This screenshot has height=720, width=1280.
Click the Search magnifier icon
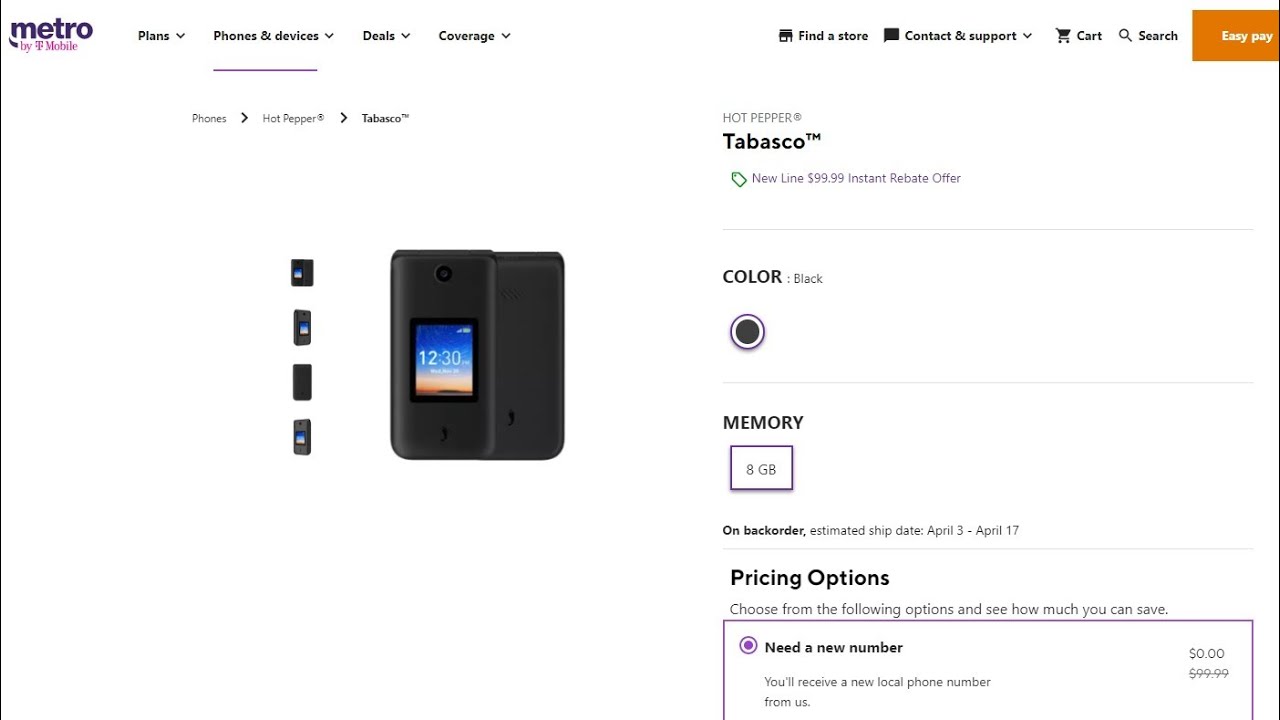coord(1125,36)
